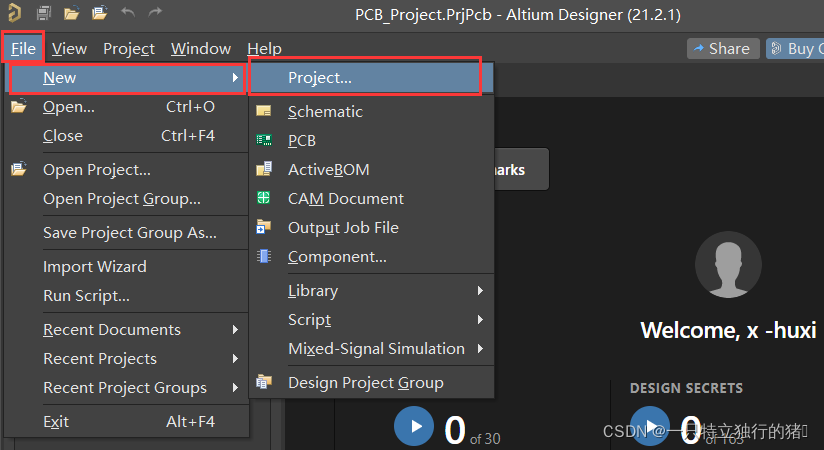Open the Help menu
Image resolution: width=824 pixels, height=450 pixels.
click(x=264, y=49)
